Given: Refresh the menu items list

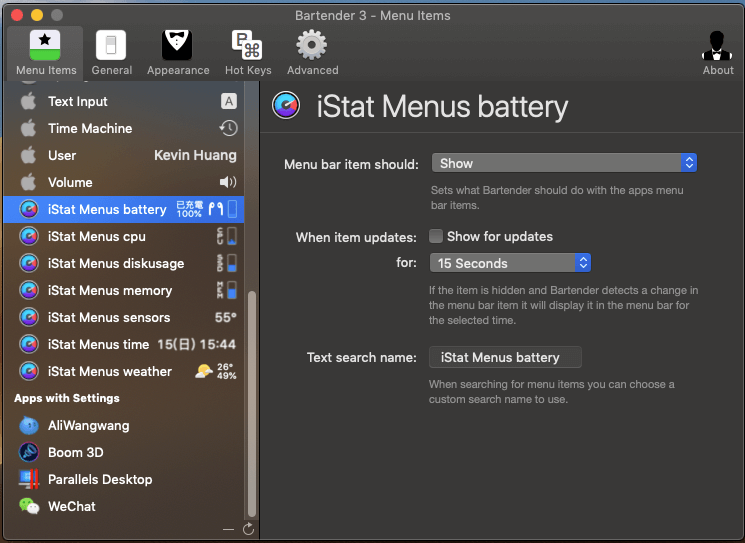Looking at the screenshot, I should click(x=248, y=529).
